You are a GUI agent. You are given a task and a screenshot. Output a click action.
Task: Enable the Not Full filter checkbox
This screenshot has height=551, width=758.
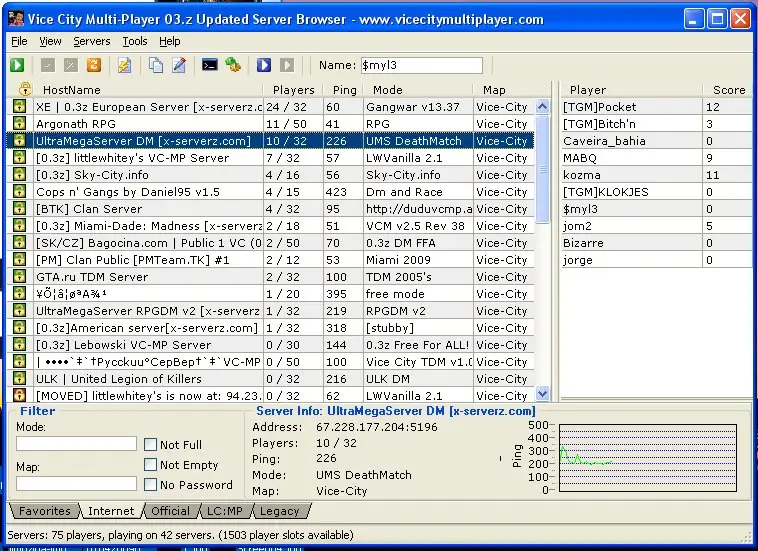(150, 444)
